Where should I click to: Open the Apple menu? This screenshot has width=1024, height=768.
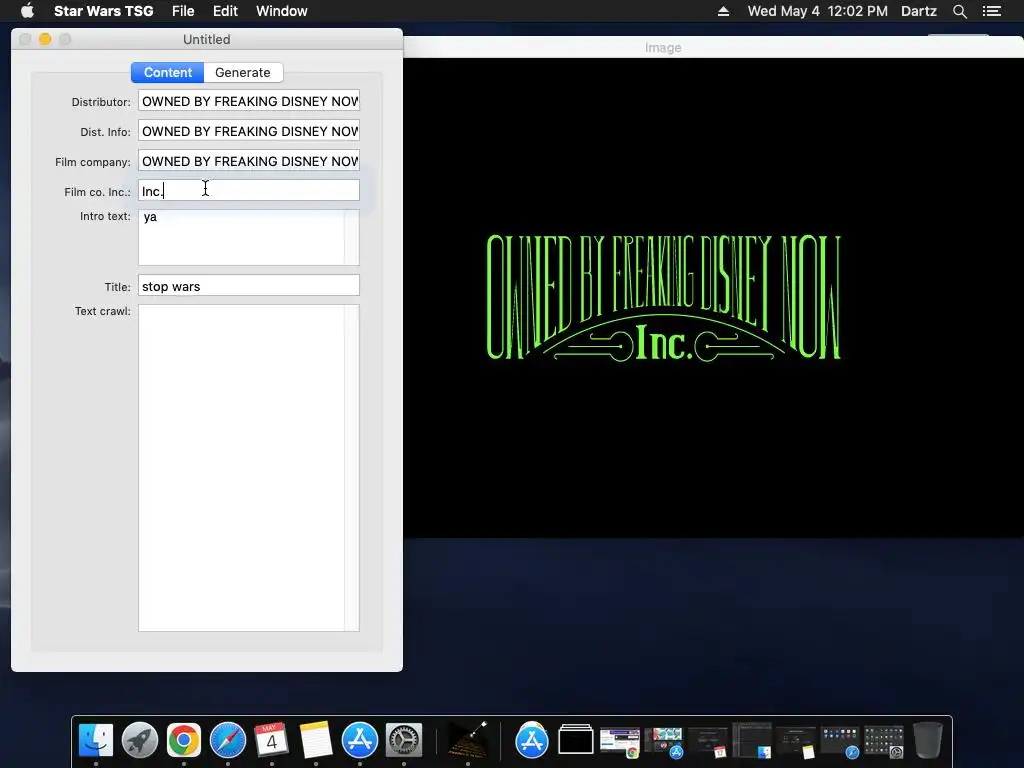pyautogui.click(x=27, y=11)
